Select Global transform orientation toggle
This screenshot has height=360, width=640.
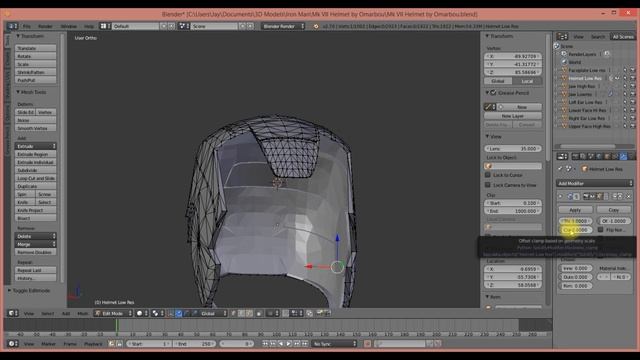[x=498, y=81]
